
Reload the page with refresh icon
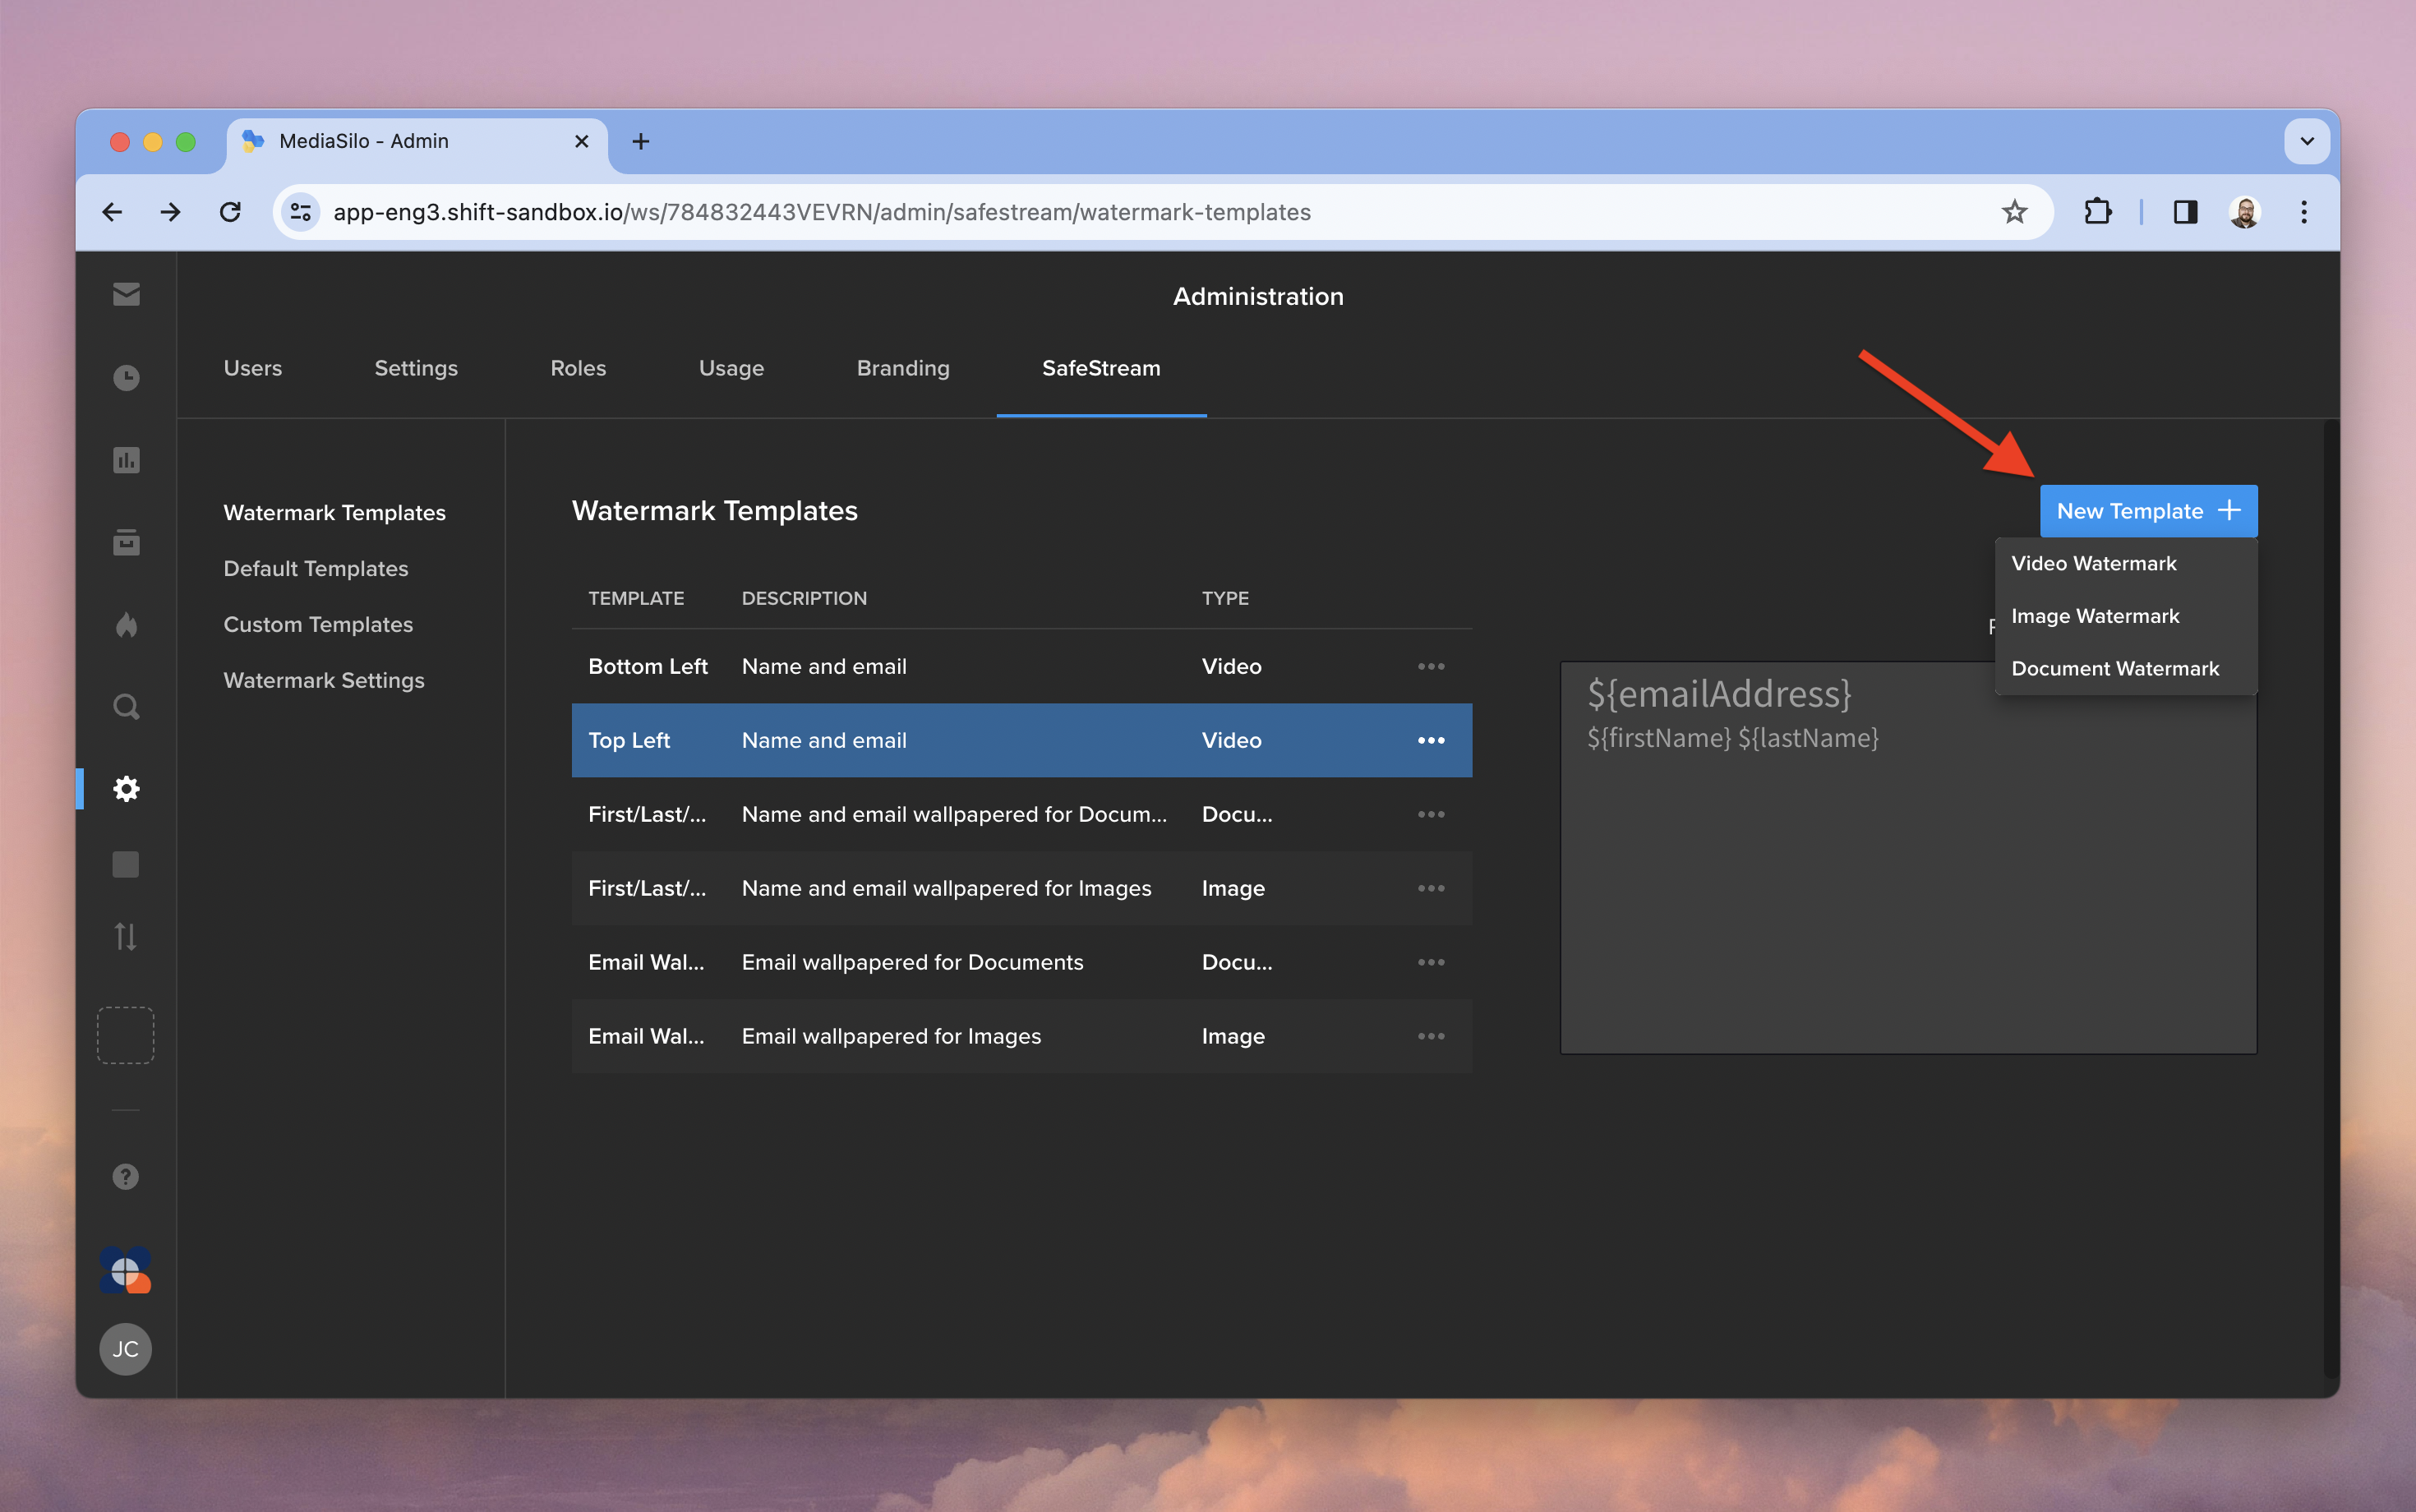(230, 212)
